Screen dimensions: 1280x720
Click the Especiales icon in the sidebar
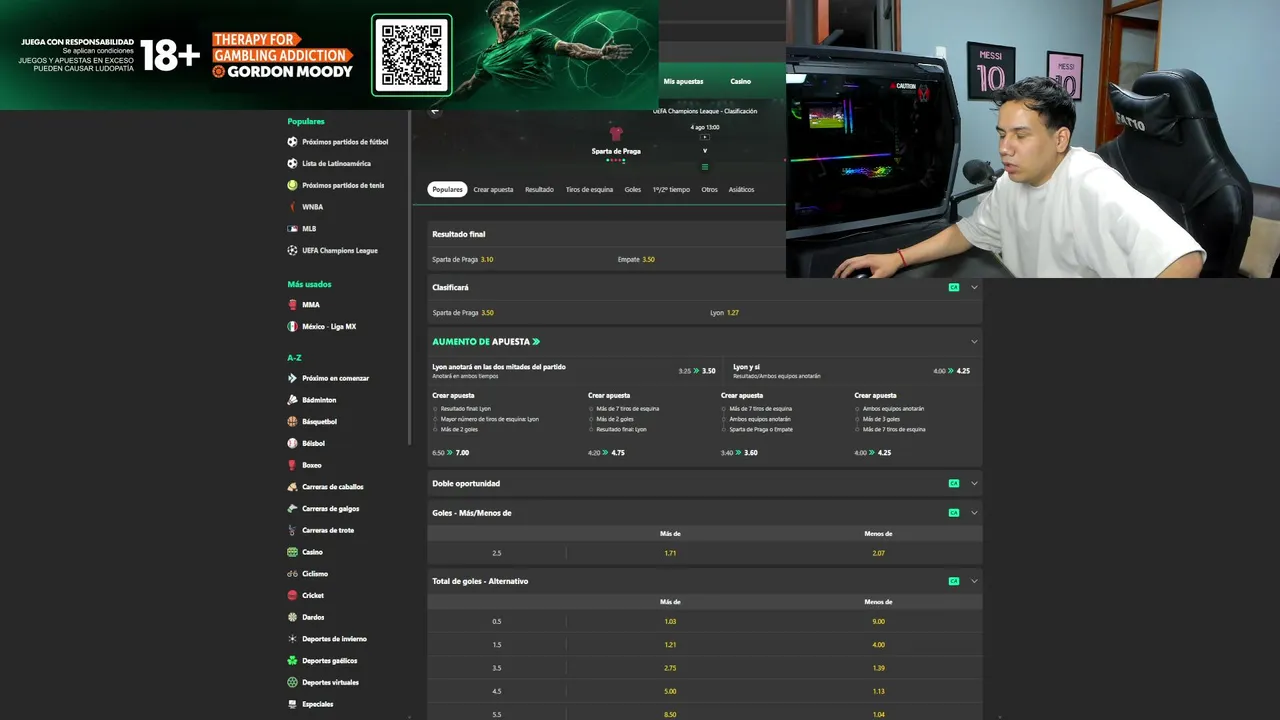tap(292, 704)
